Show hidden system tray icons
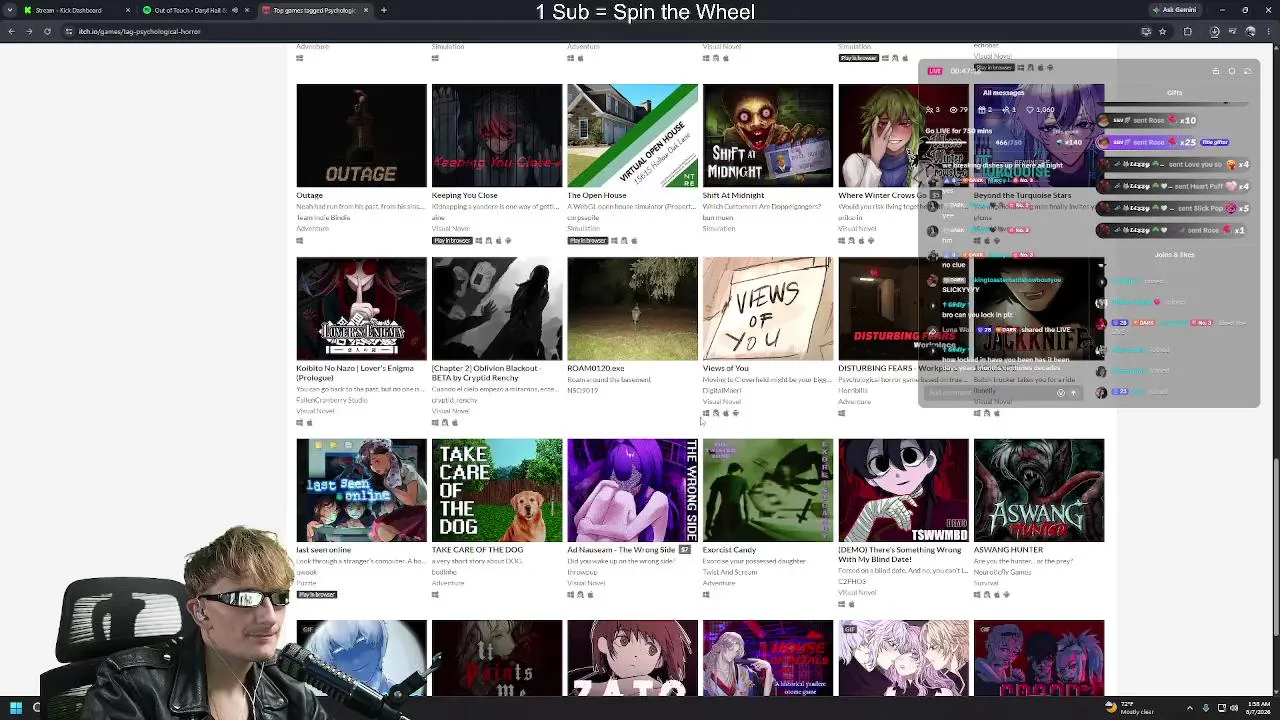The height and width of the screenshot is (720, 1280). [1190, 708]
